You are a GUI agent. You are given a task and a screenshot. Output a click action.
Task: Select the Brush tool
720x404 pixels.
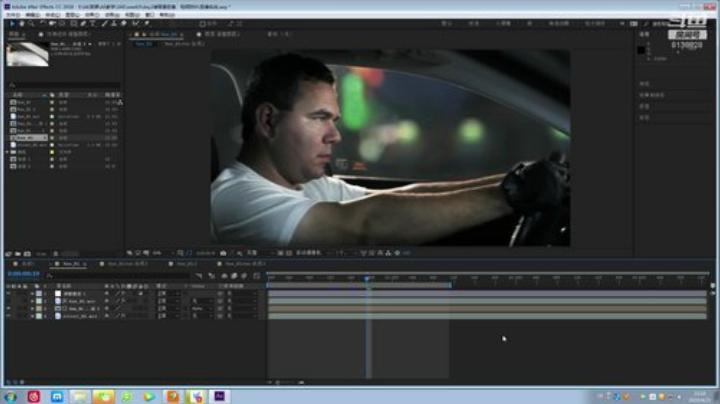105,23
